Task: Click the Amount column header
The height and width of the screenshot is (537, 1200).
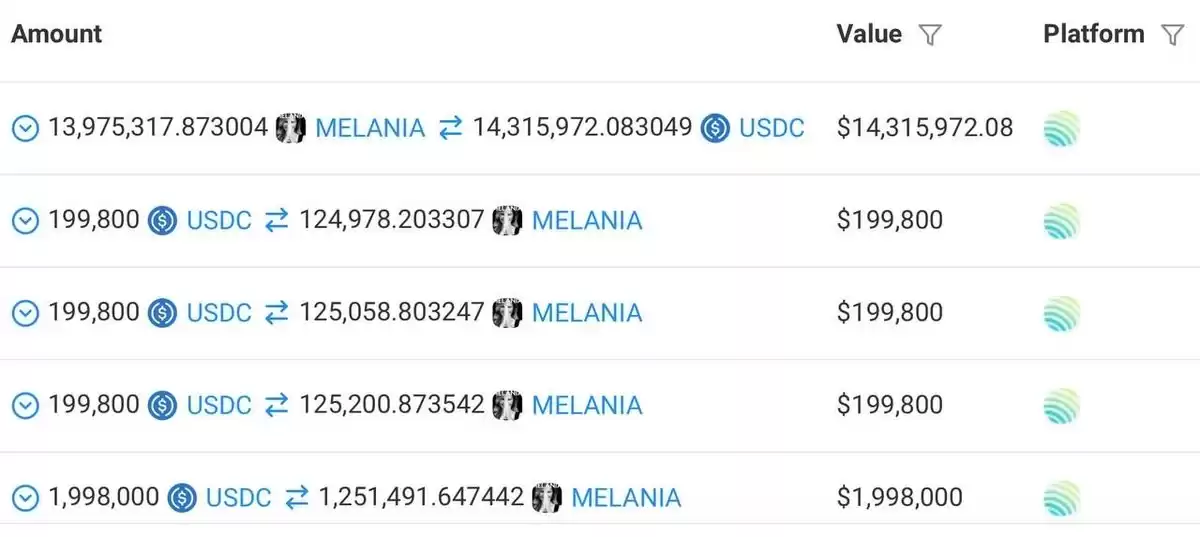Action: tap(57, 34)
